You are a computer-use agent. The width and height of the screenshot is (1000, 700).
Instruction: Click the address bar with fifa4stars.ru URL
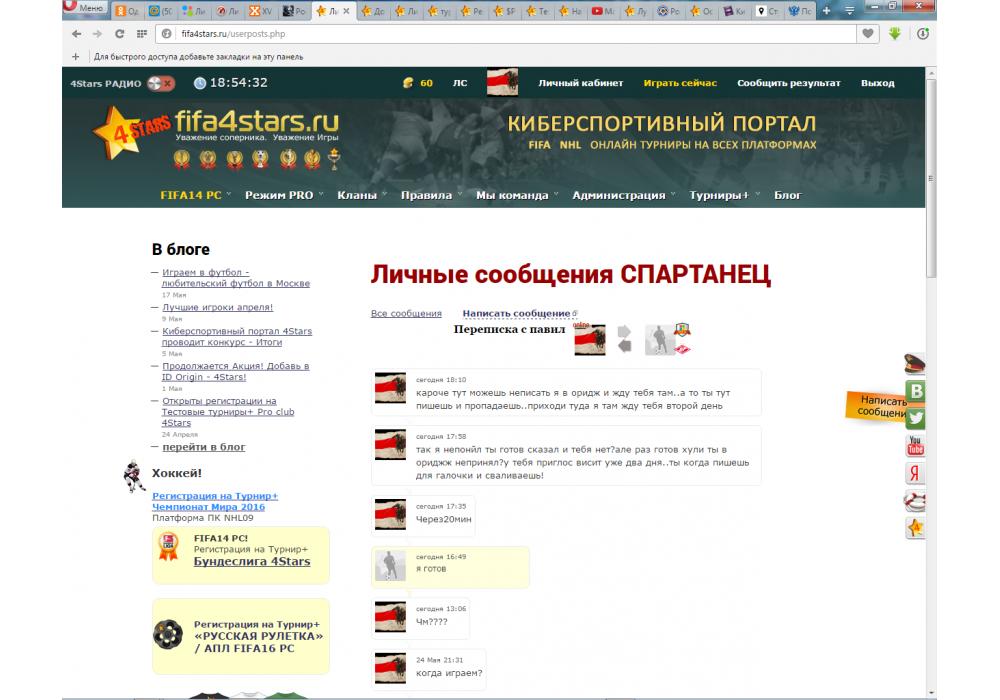coord(505,34)
